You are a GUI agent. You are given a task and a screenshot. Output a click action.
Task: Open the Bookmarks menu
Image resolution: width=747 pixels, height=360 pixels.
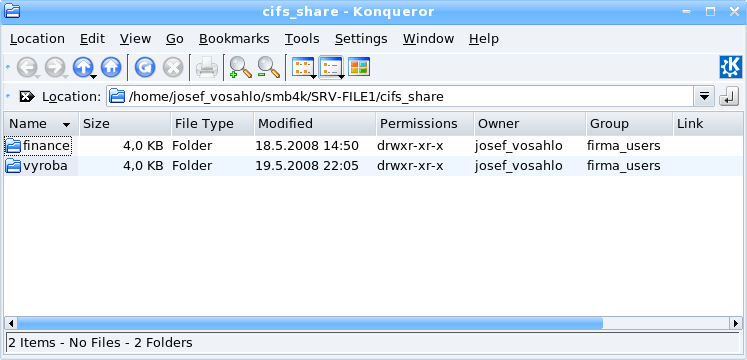[234, 39]
